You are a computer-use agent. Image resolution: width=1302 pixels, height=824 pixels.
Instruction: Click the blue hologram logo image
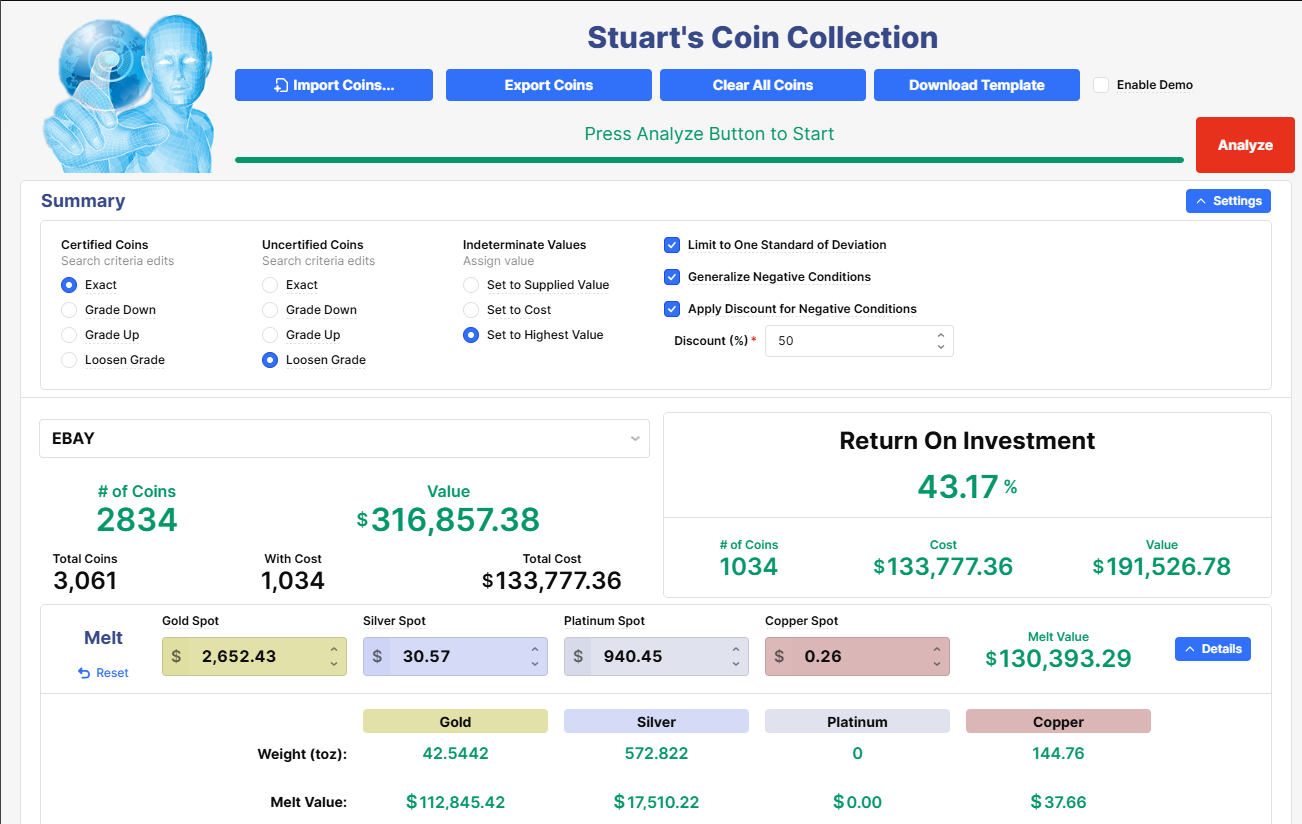[x=128, y=93]
